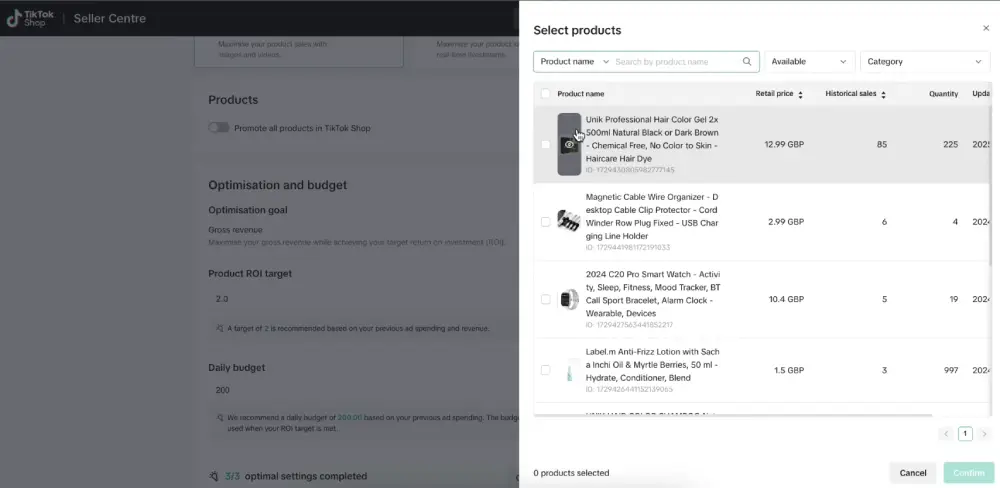This screenshot has width=1000, height=488.
Task: Check the Unik Hair Color Gel product
Action: (x=545, y=144)
